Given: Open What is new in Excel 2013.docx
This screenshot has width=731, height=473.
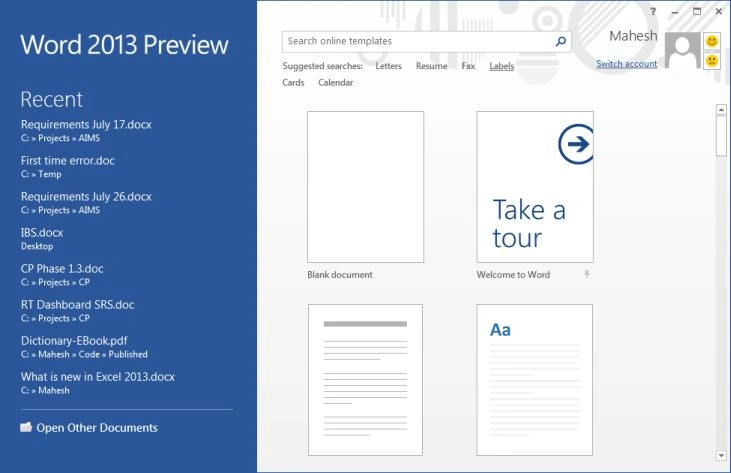Looking at the screenshot, I should [98, 383].
